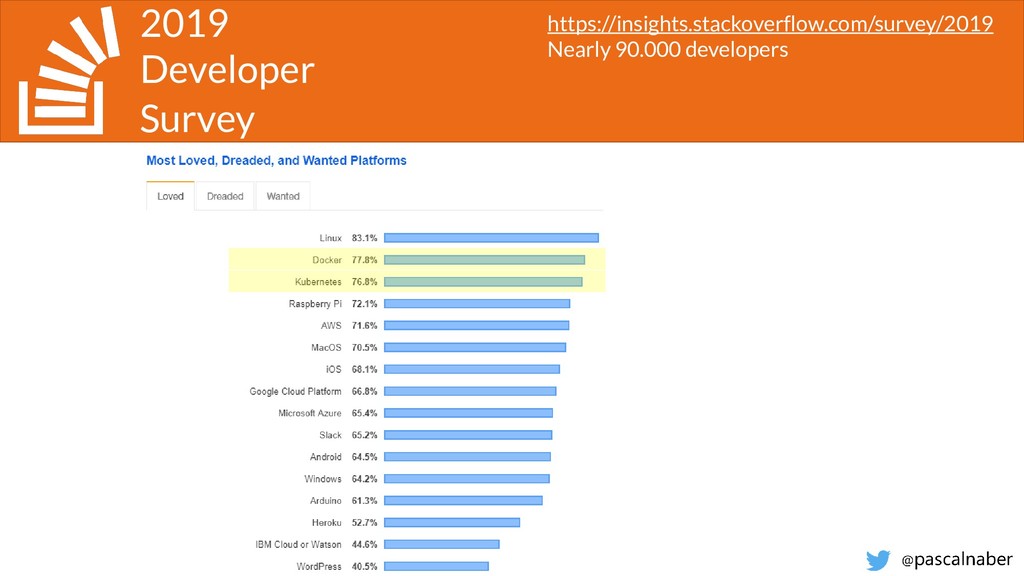Click the Raspberry Pi bar
Image resolution: width=1024 pixels, height=576 pixels.
477,304
